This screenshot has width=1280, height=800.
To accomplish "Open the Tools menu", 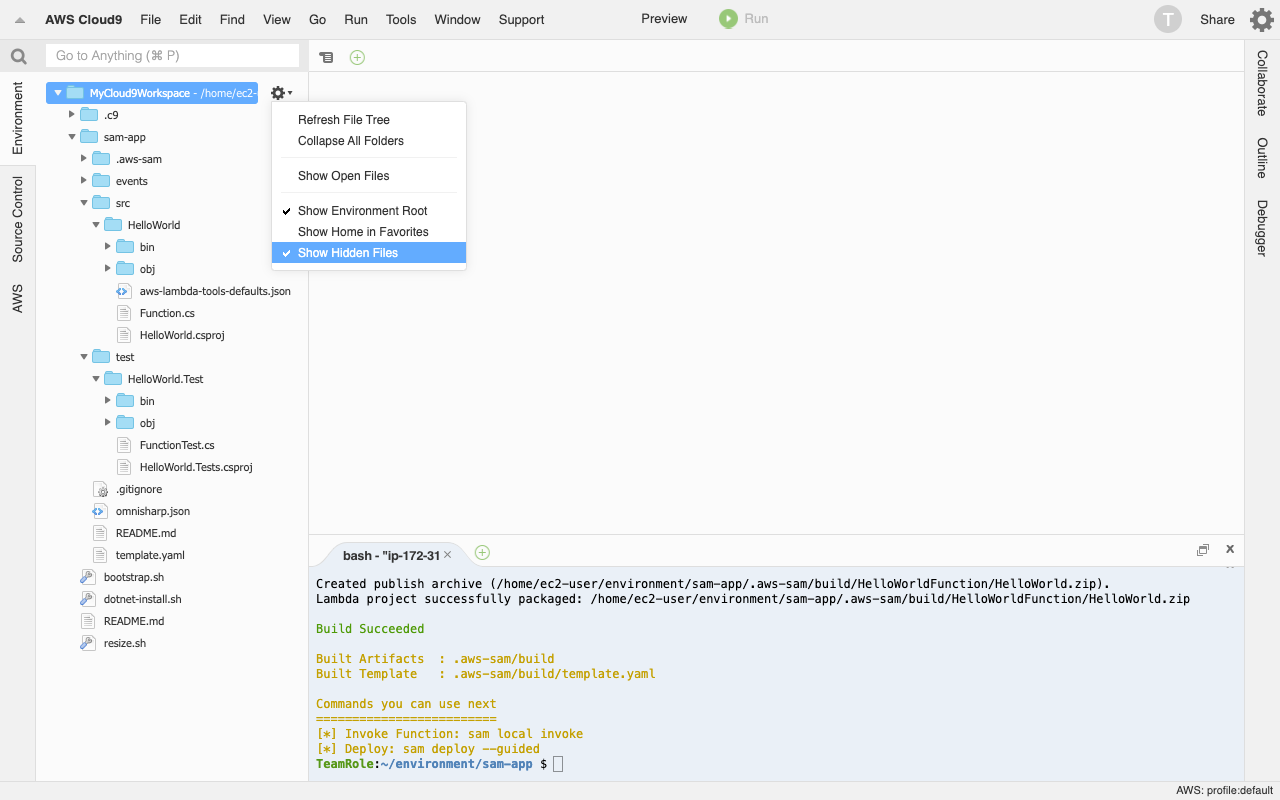I will (401, 19).
